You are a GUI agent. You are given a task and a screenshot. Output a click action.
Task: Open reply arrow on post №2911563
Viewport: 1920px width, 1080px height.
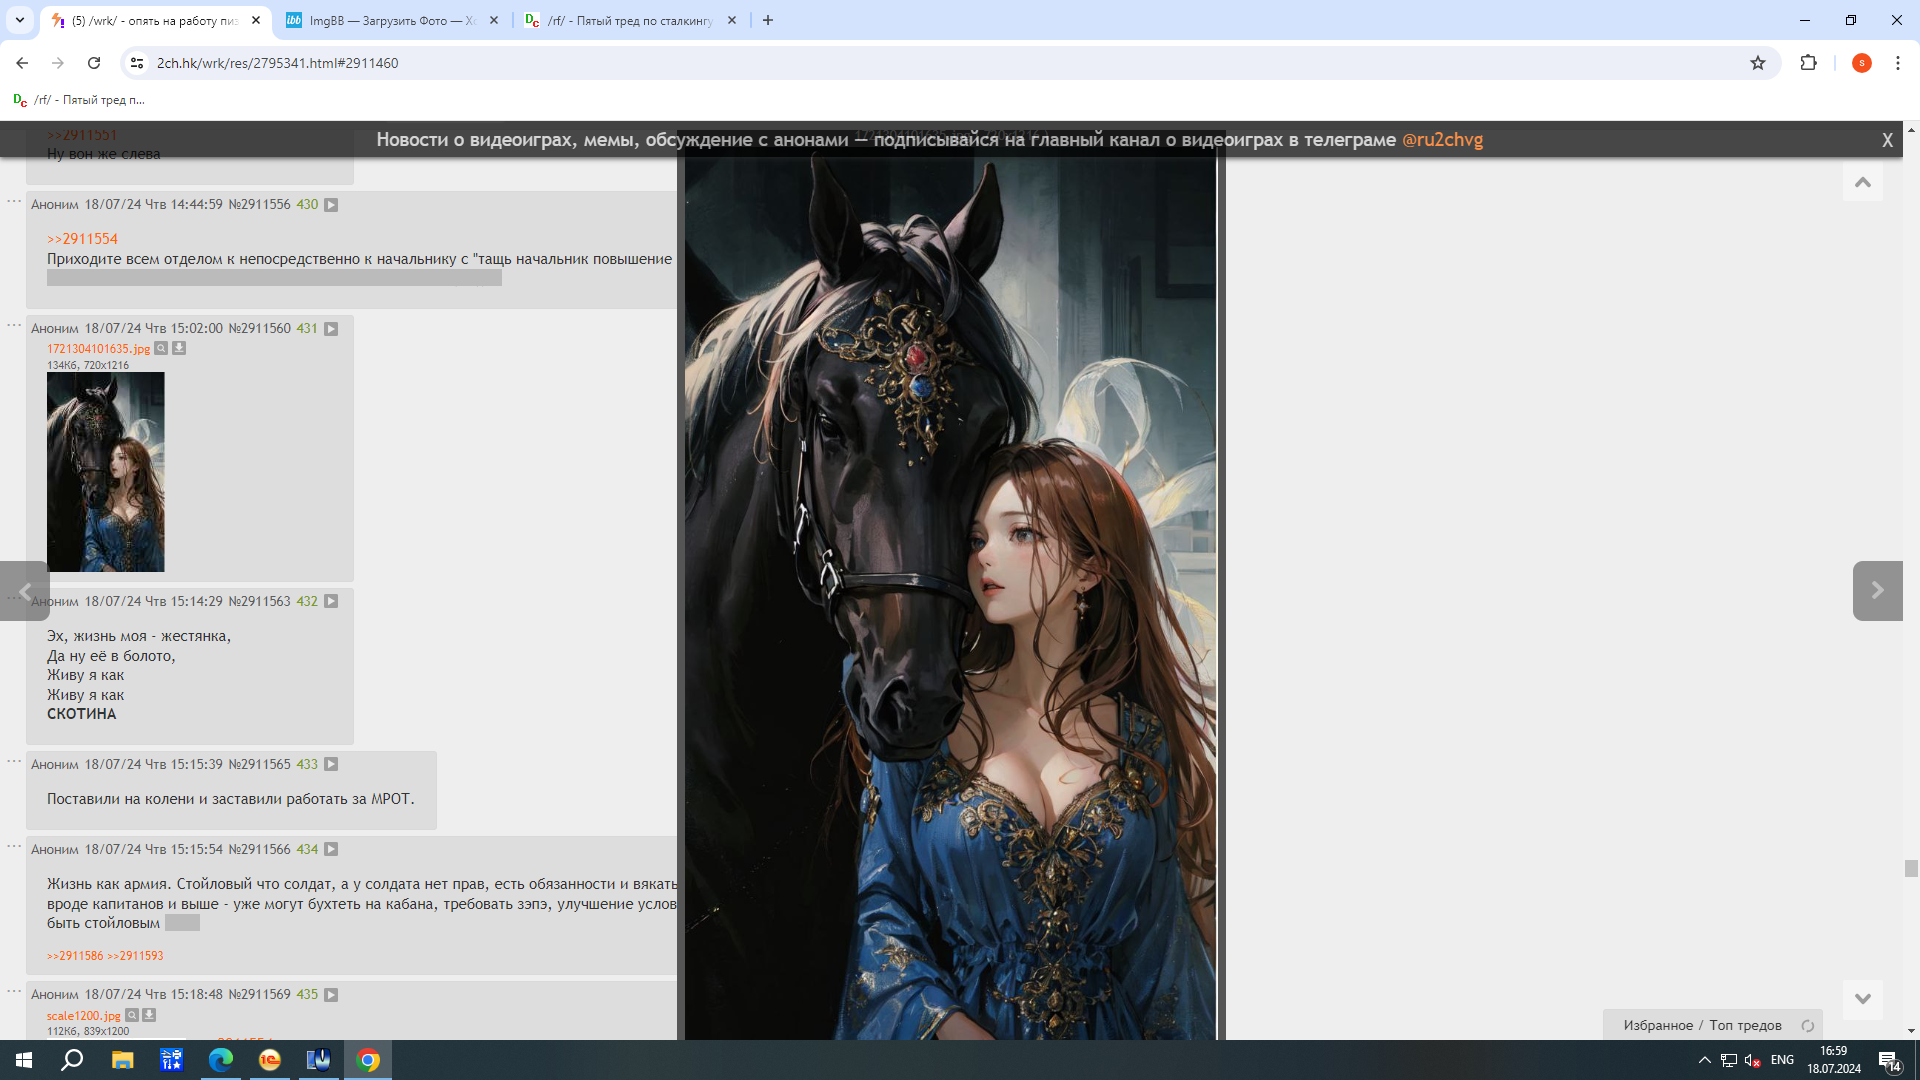pos(331,602)
